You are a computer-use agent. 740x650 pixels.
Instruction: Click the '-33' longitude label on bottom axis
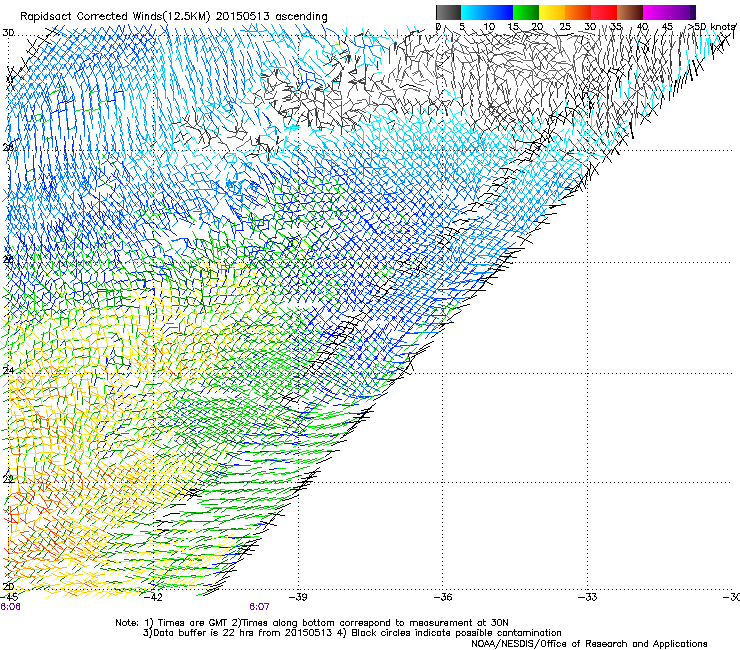coord(588,597)
